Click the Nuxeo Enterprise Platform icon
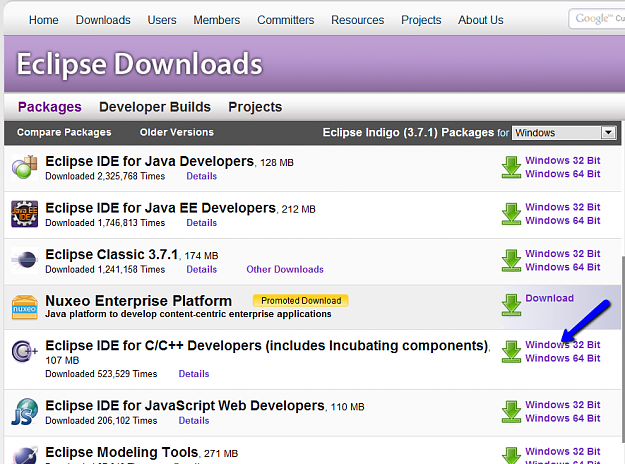 click(x=25, y=307)
